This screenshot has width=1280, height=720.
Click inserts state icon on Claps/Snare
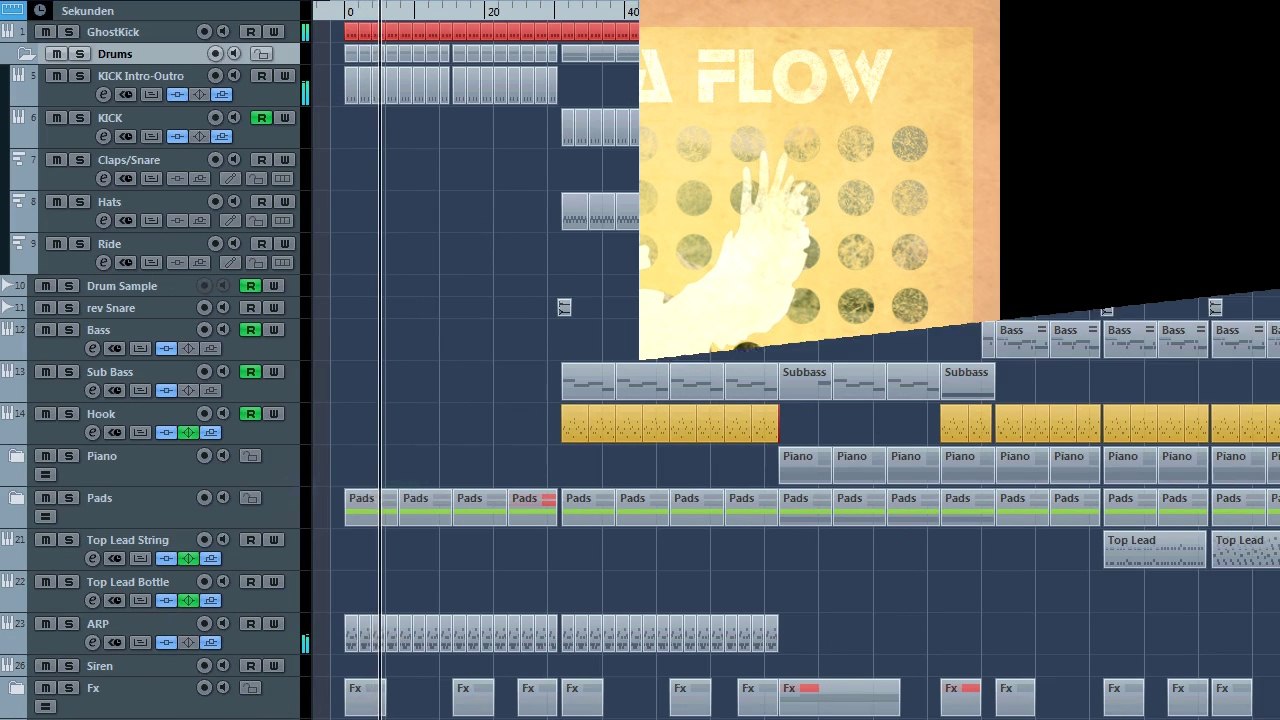coord(177,179)
